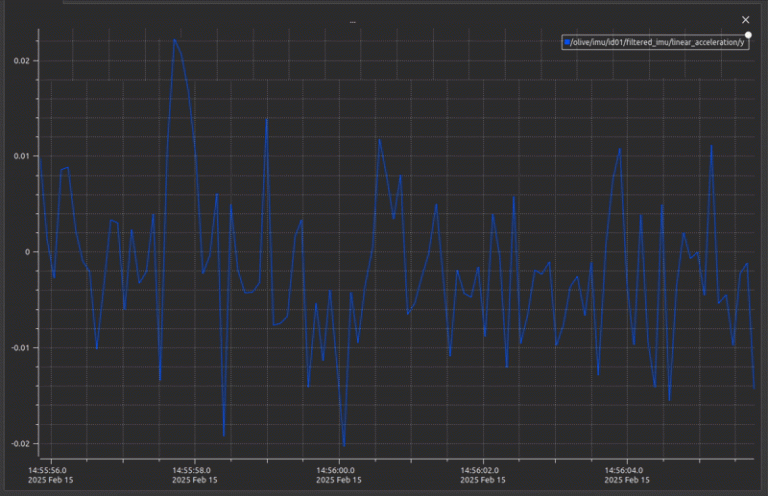
Task: Click the -0.02 y-axis label
Action: [x=21, y=444]
